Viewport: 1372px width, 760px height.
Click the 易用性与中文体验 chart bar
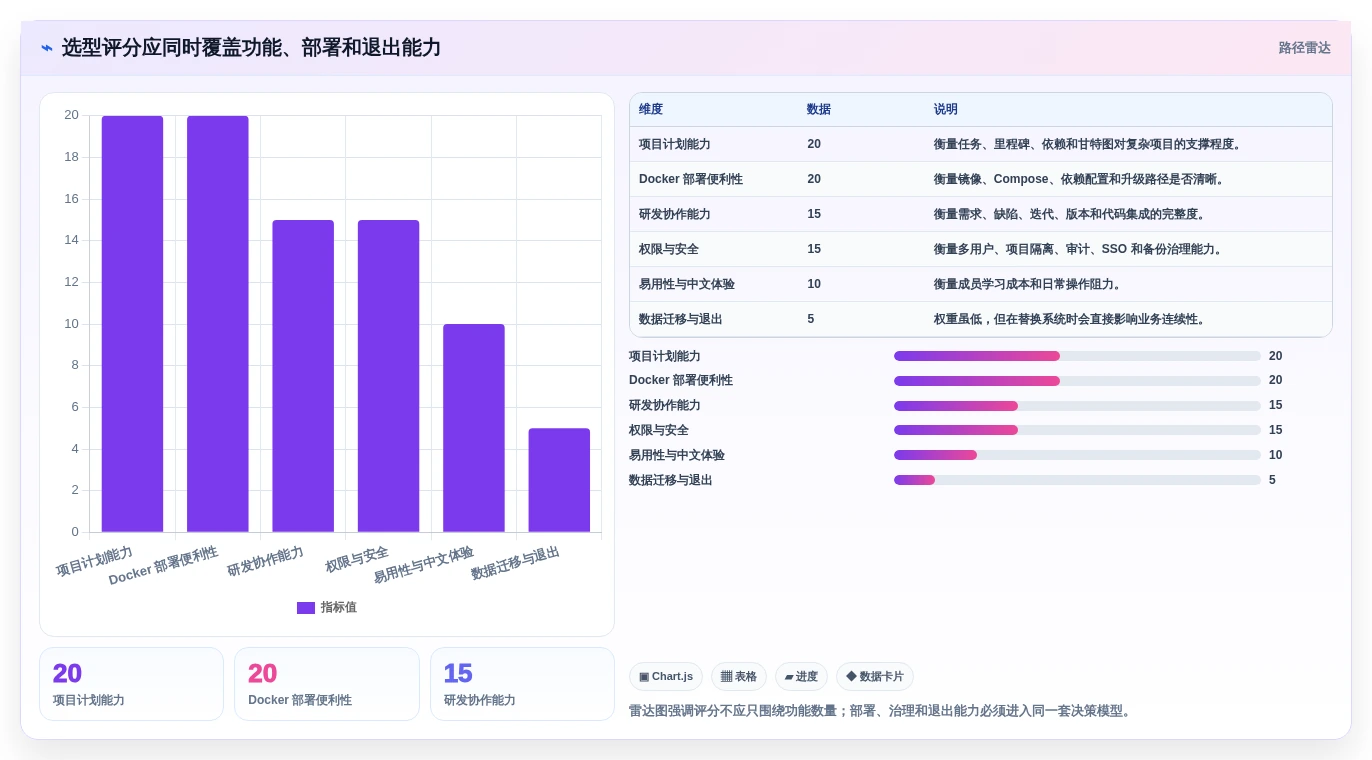pyautogui.click(x=474, y=428)
